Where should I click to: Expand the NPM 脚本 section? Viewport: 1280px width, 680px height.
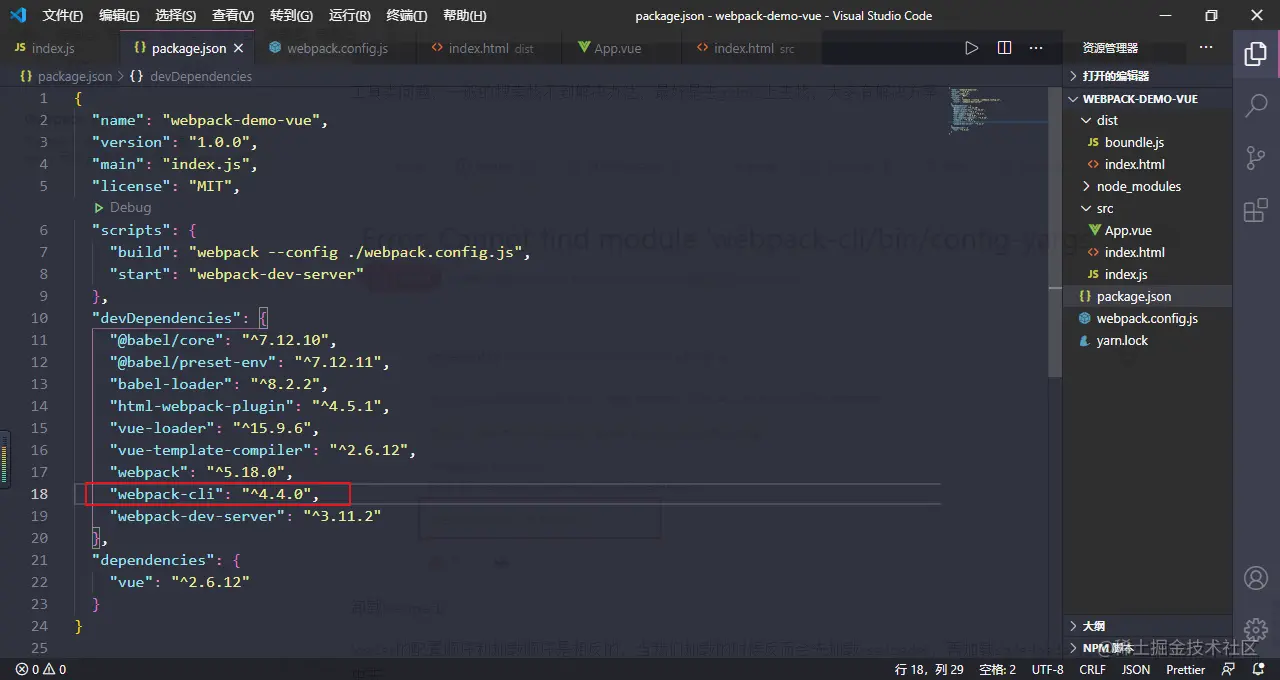1109,648
